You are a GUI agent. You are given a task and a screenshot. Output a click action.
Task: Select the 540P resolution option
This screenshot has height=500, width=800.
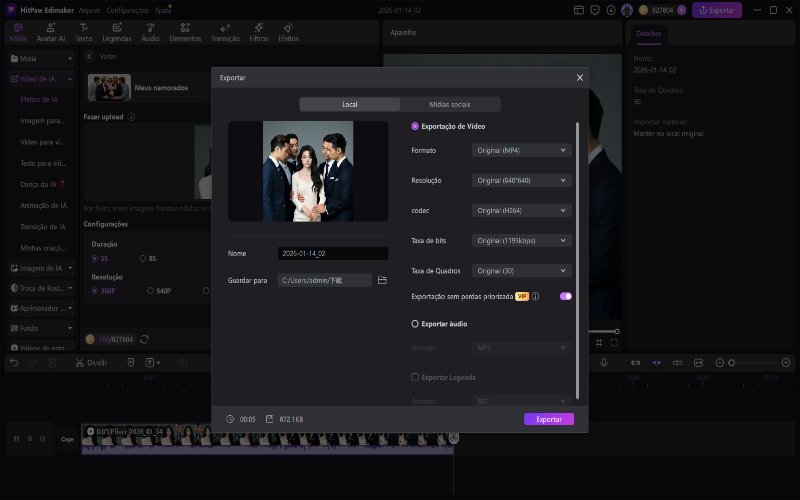(150, 291)
